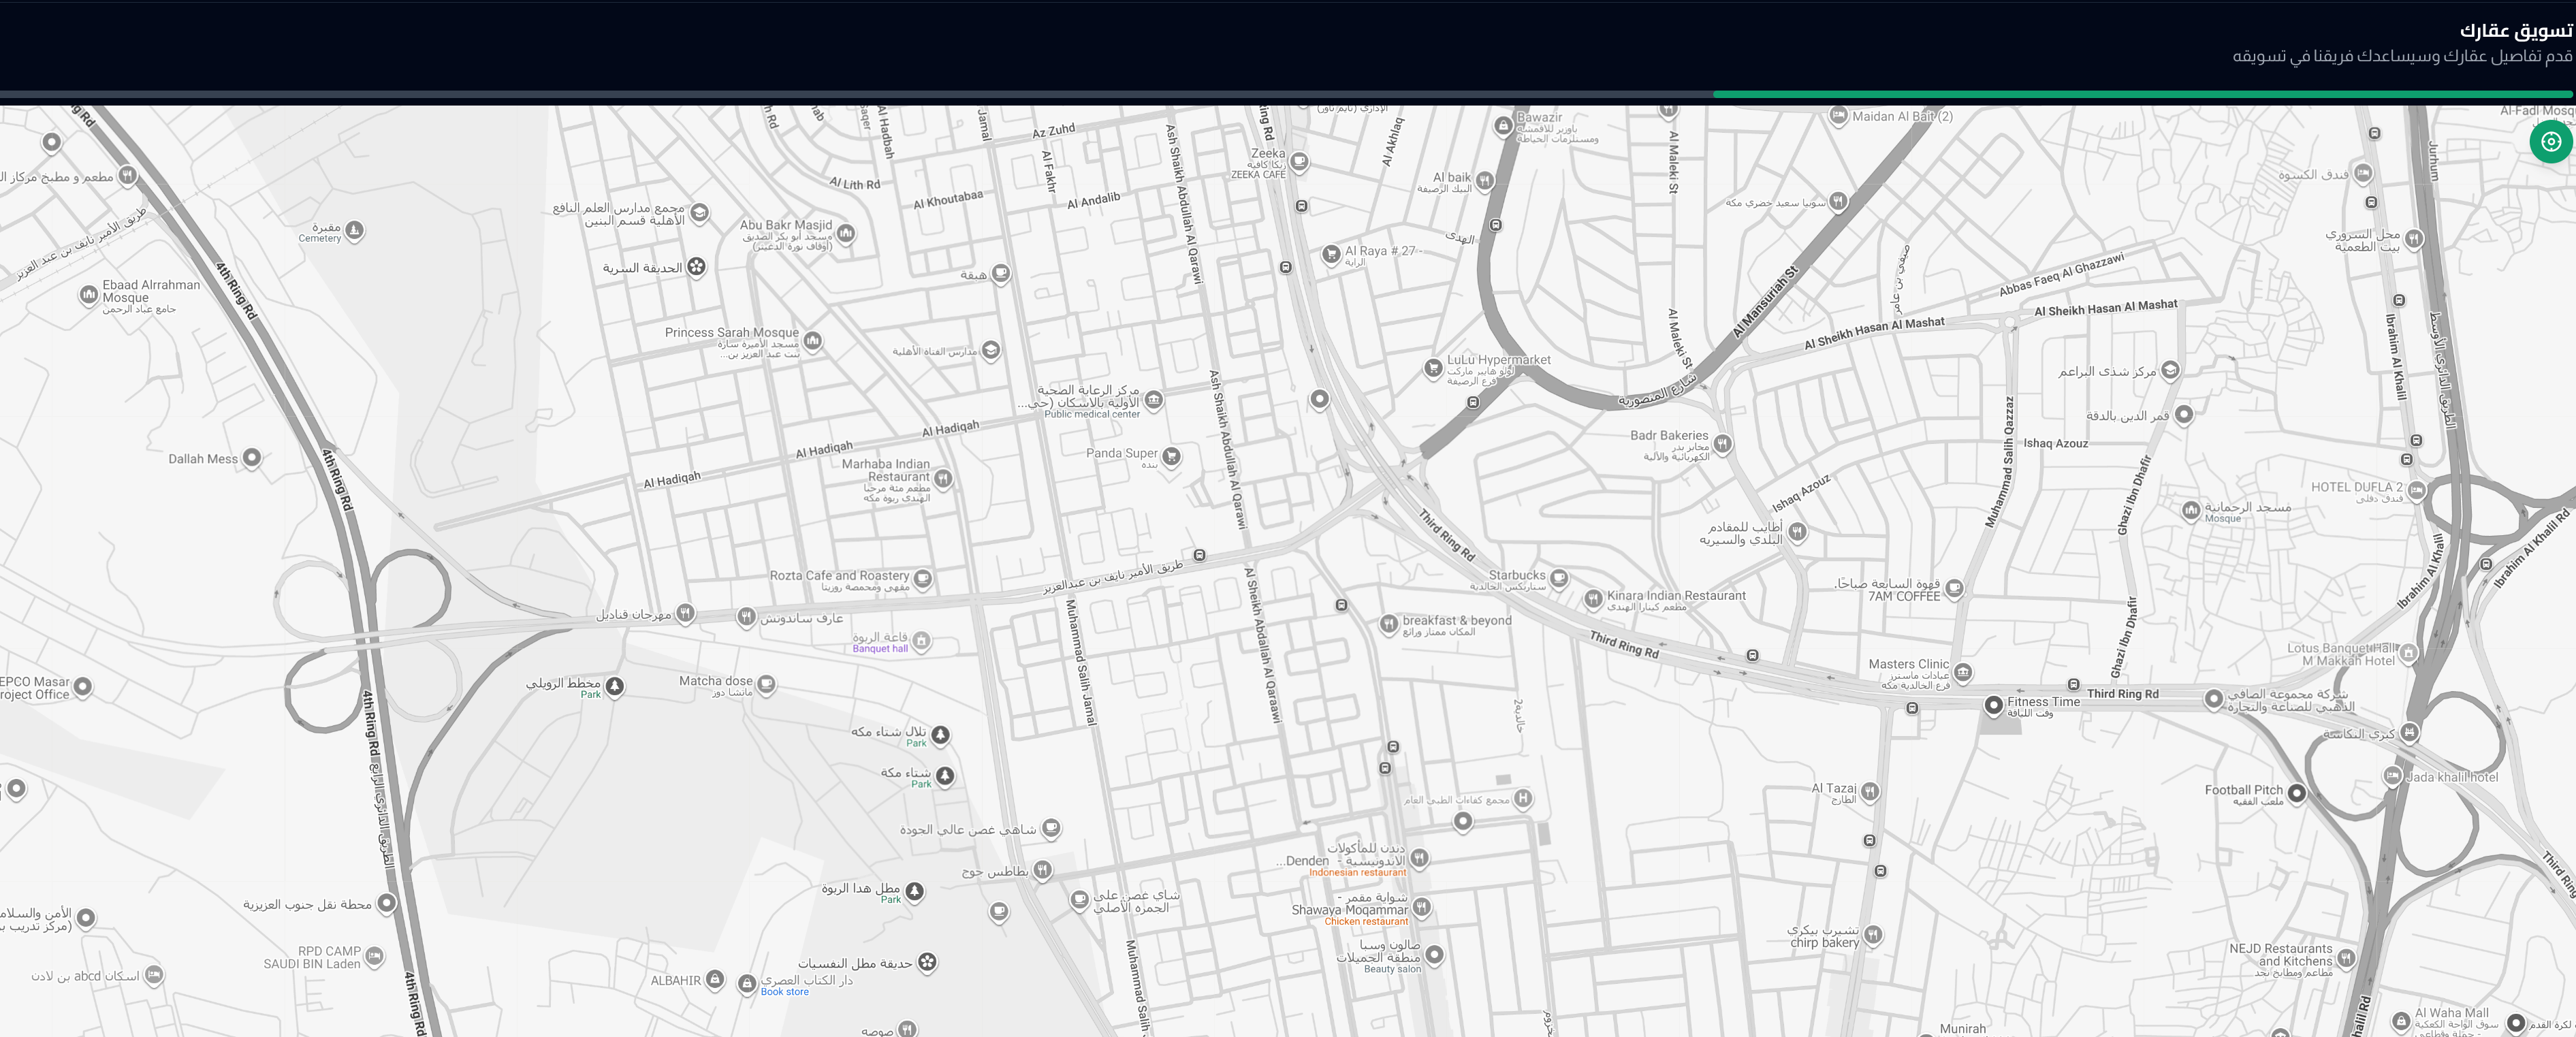This screenshot has width=2576, height=1037.
Task: Select the Al baik restaurant pin
Action: (x=1485, y=180)
